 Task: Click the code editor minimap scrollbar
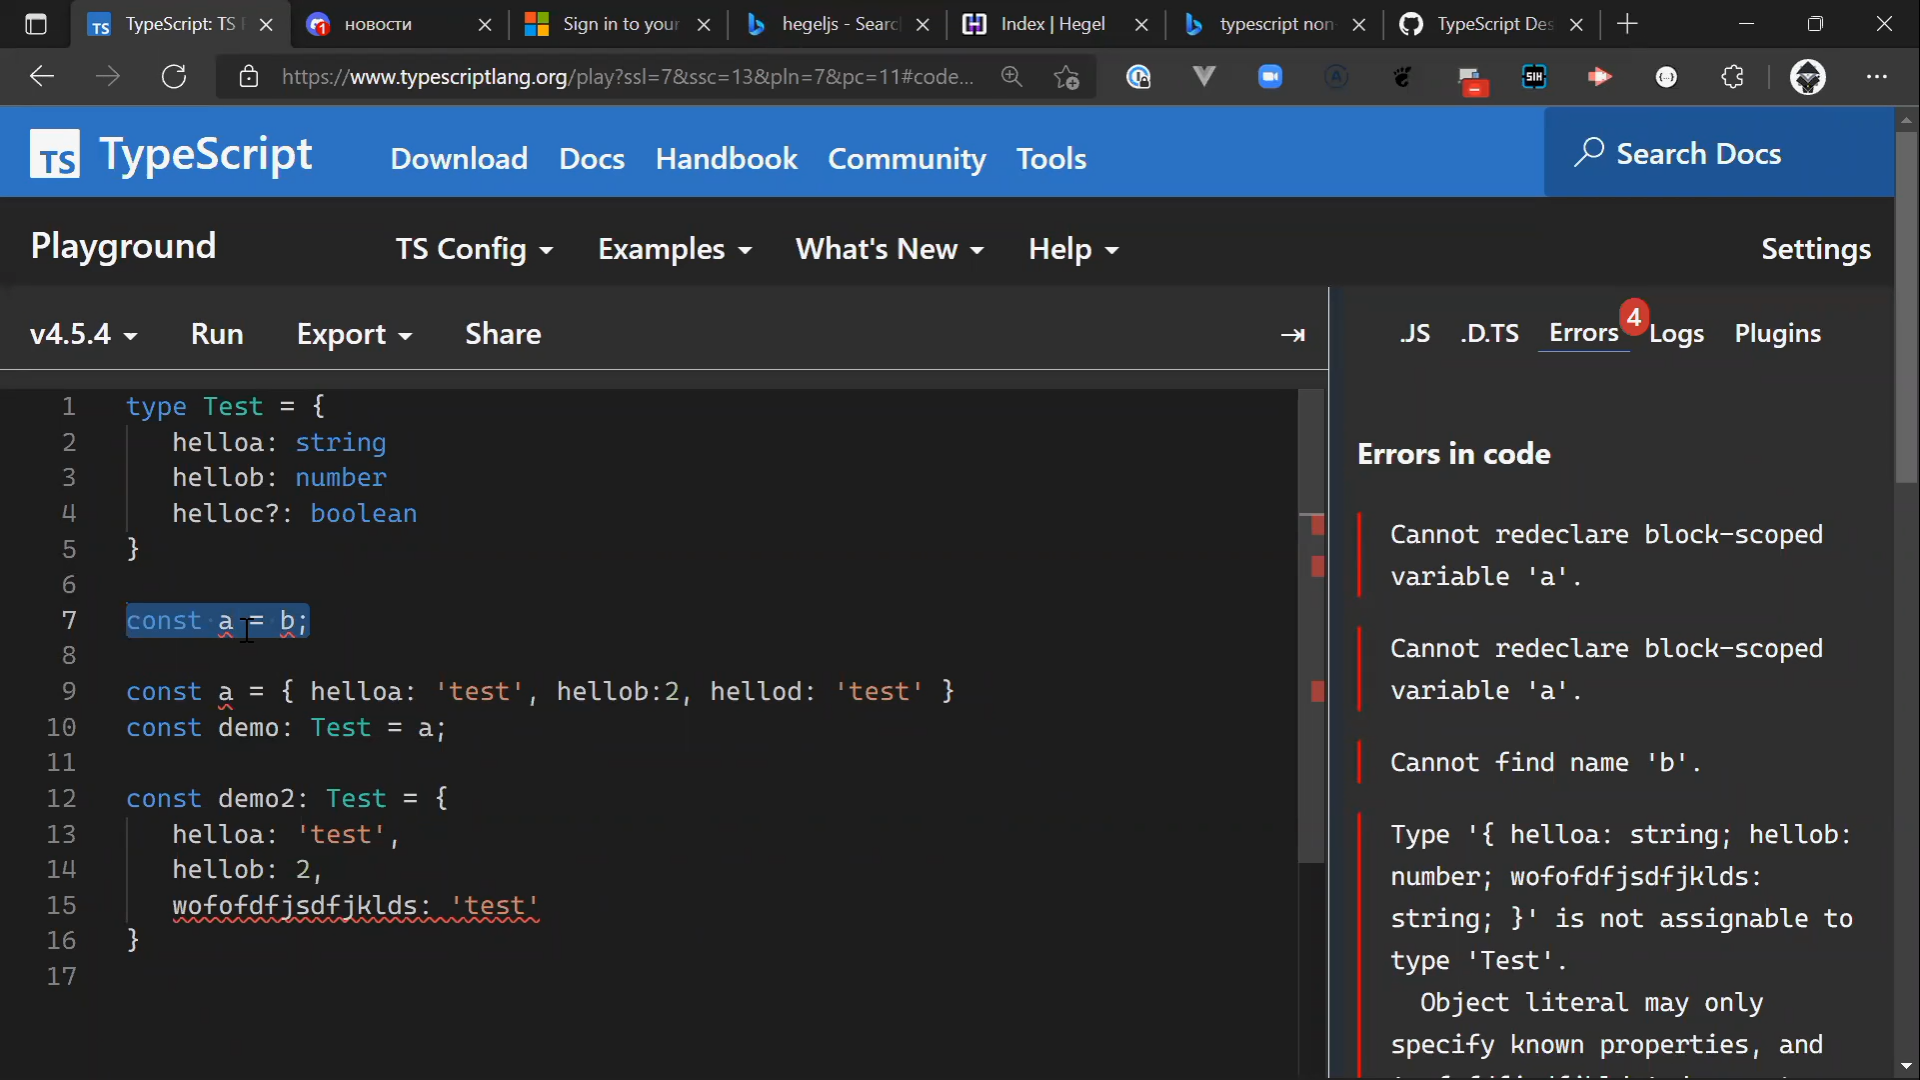pyautogui.click(x=1311, y=626)
